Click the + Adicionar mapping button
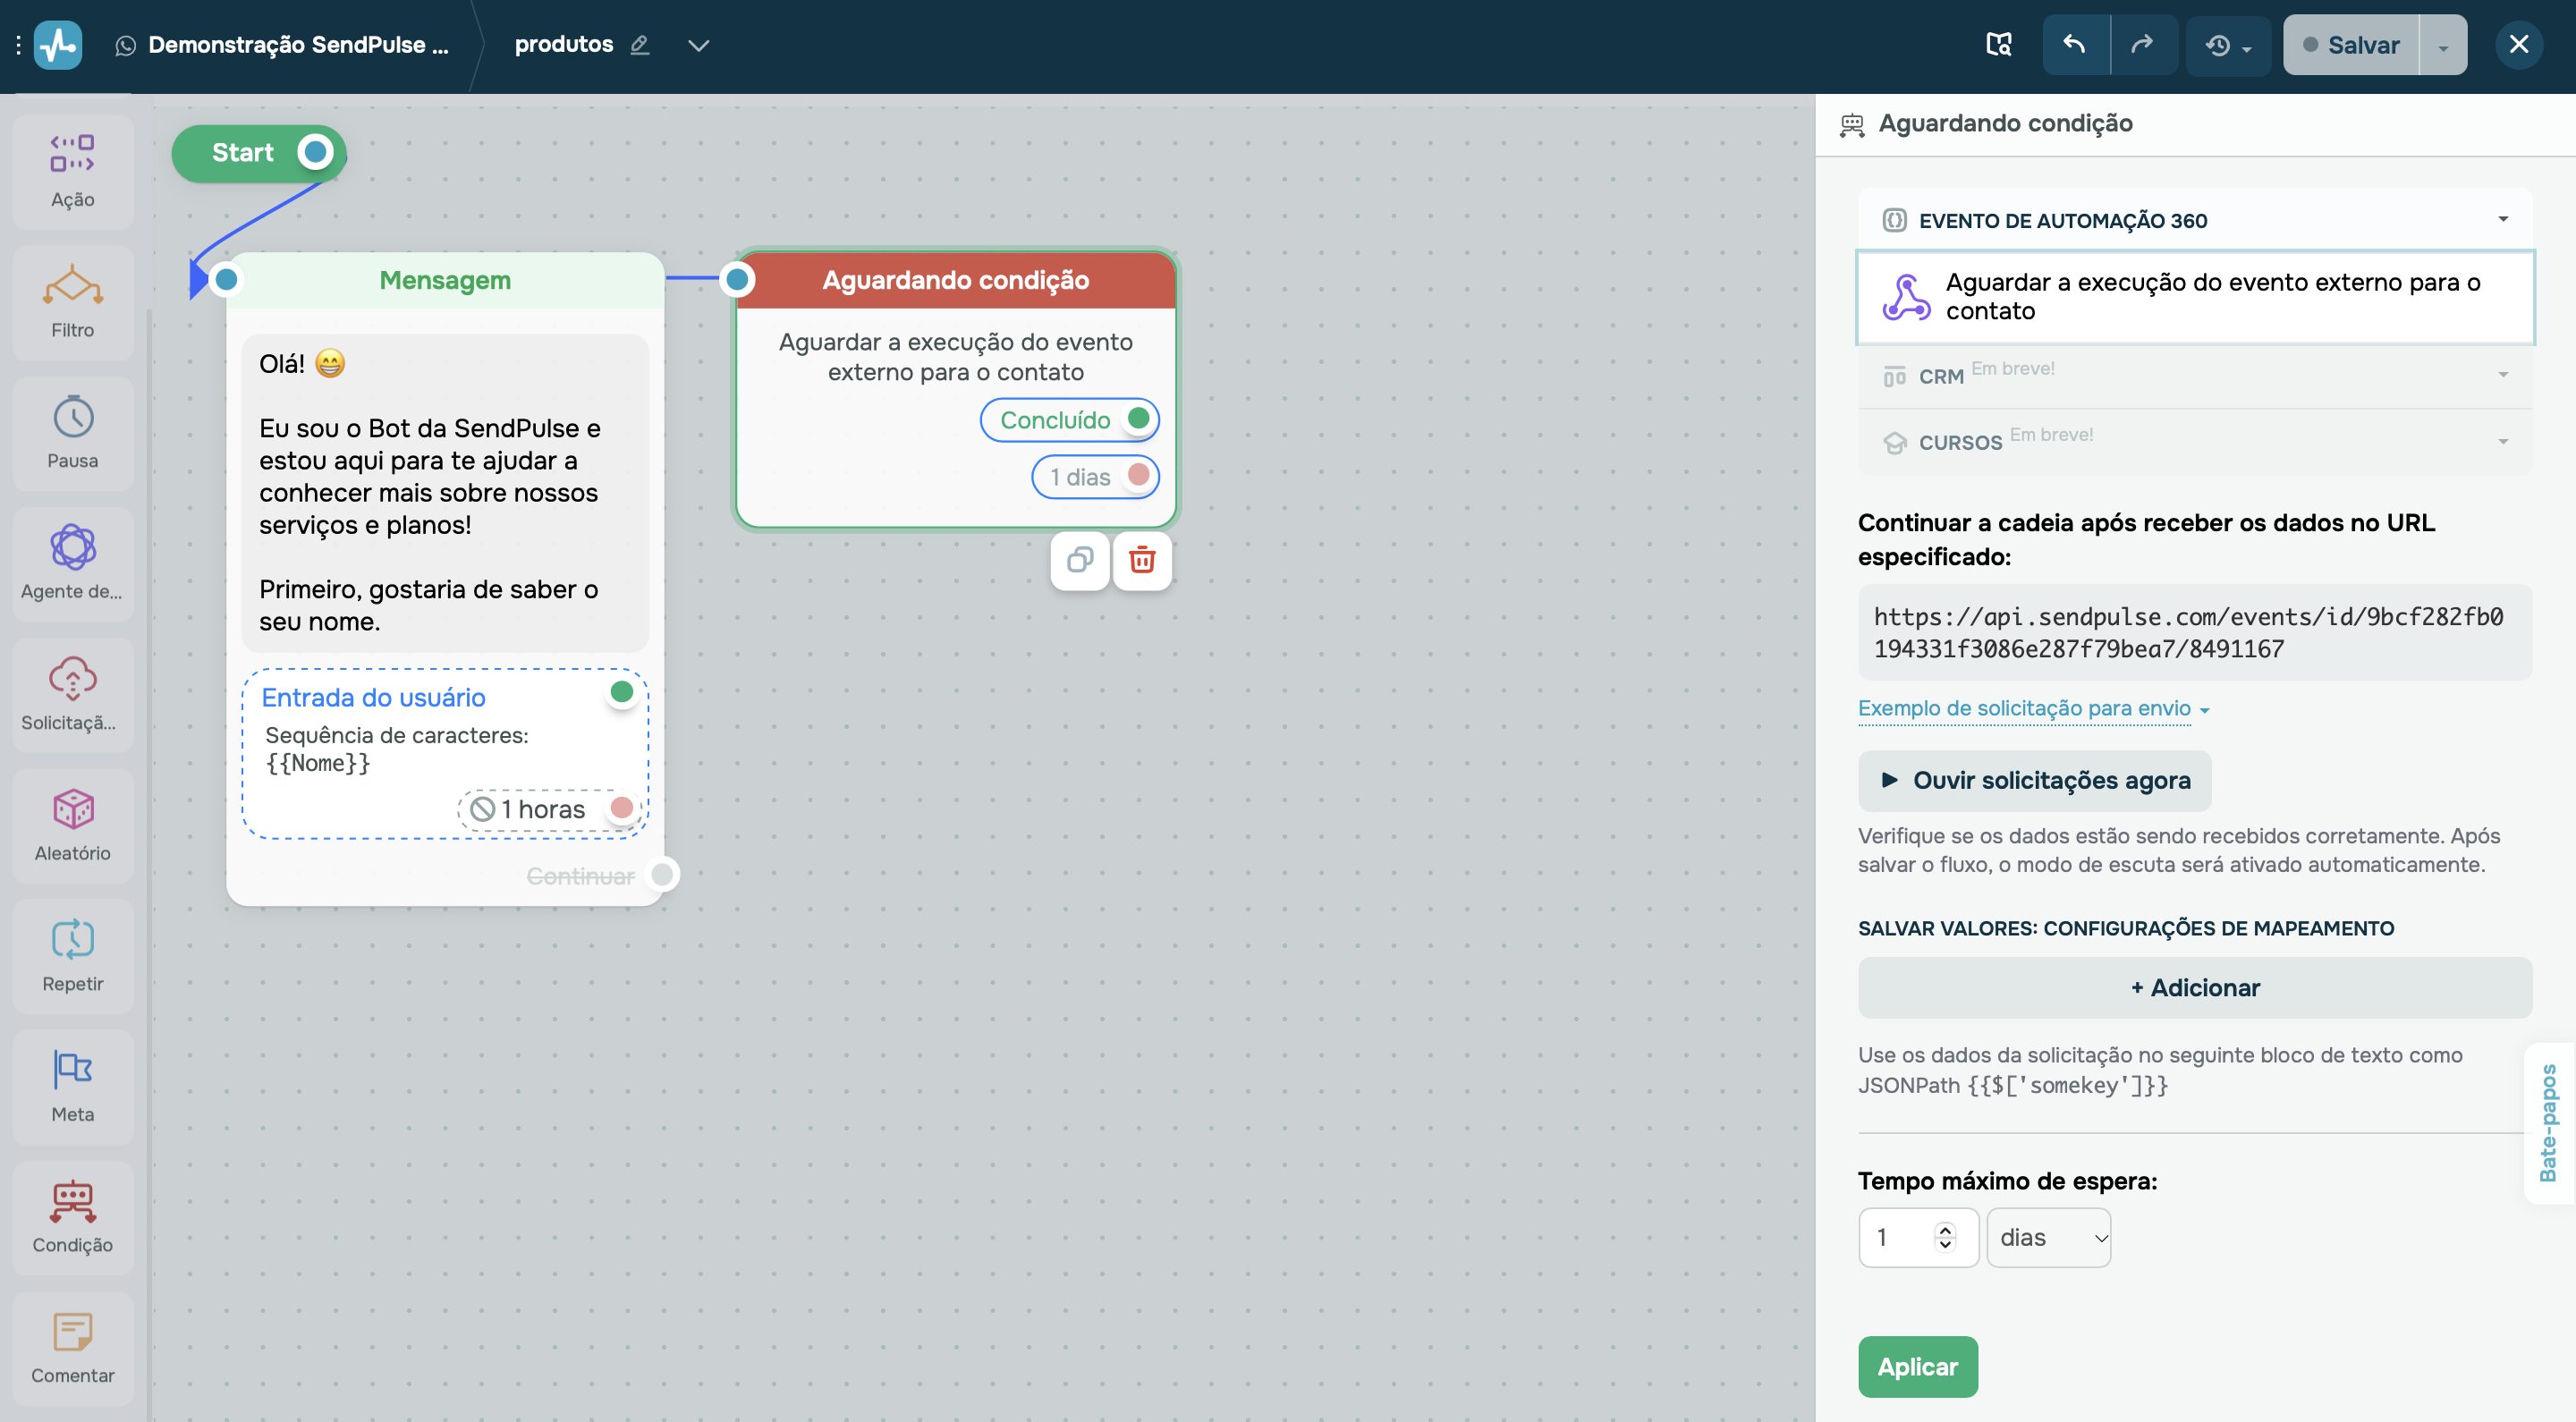Screen dimensions: 2576x1422 point(2195,987)
